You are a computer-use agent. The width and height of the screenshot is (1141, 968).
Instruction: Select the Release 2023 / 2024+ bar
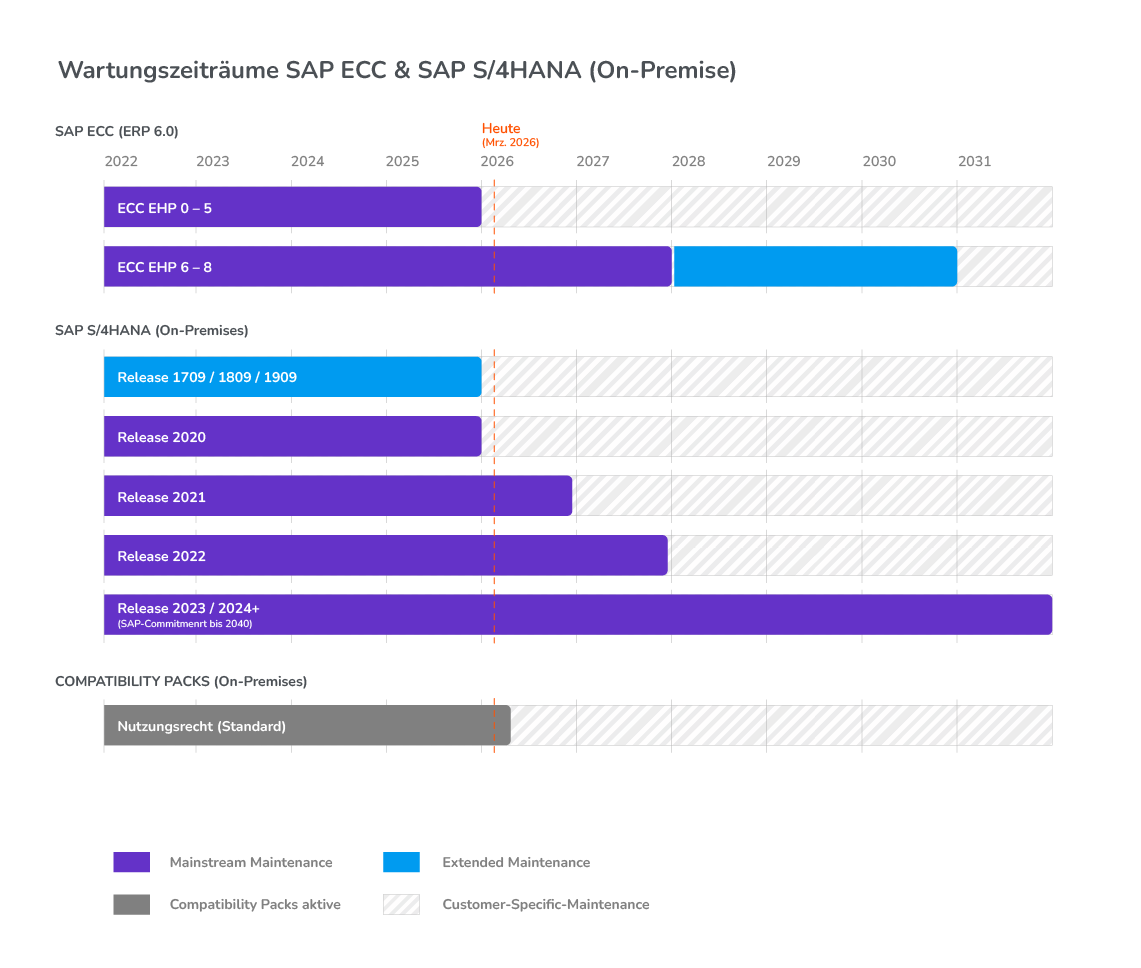click(x=577, y=615)
